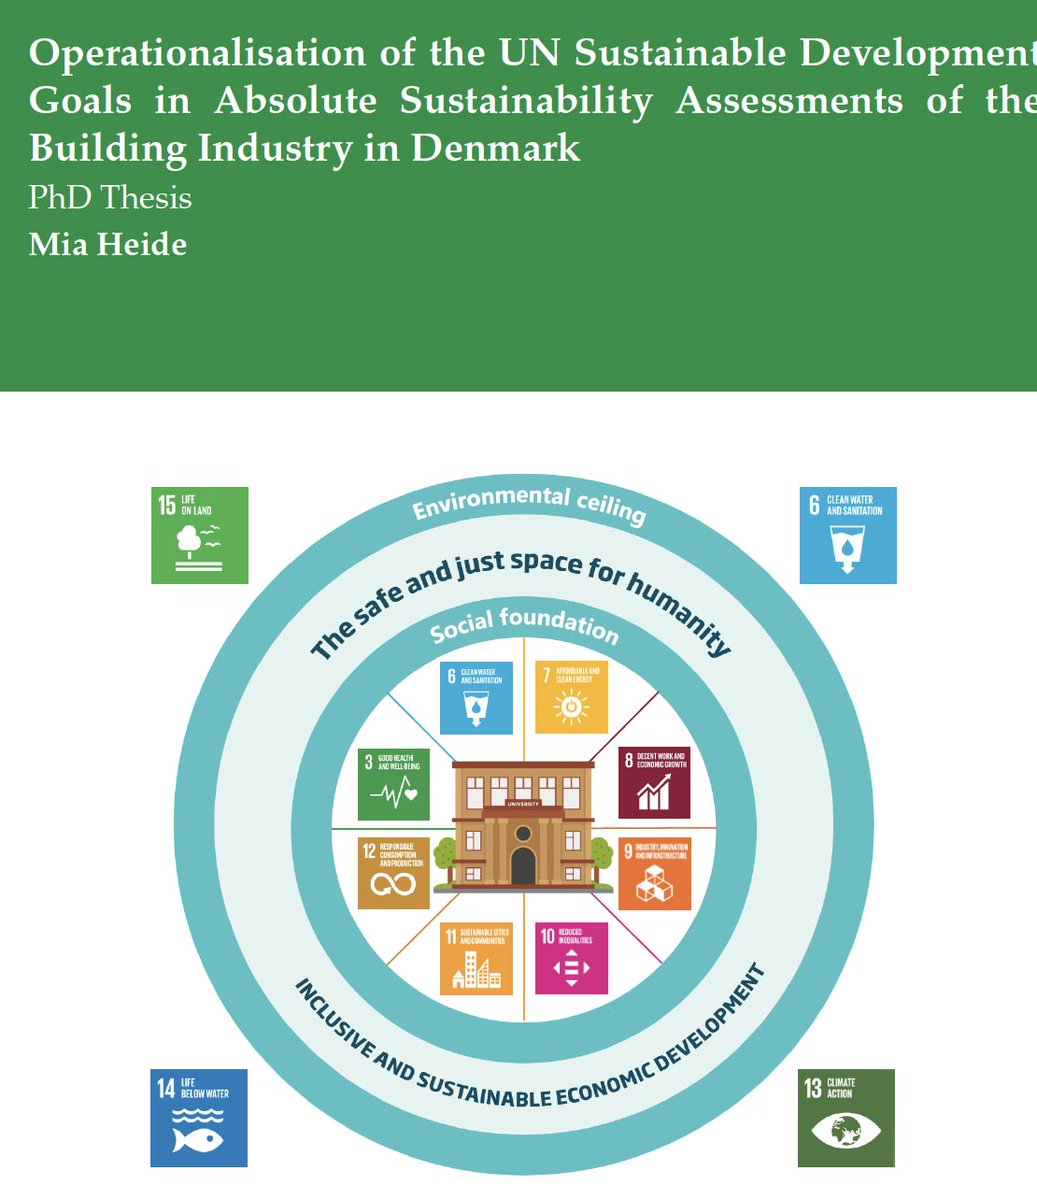The width and height of the screenshot is (1037, 1200).
Task: Open the SDG 13 Climate Action icon
Action: (x=845, y=1119)
